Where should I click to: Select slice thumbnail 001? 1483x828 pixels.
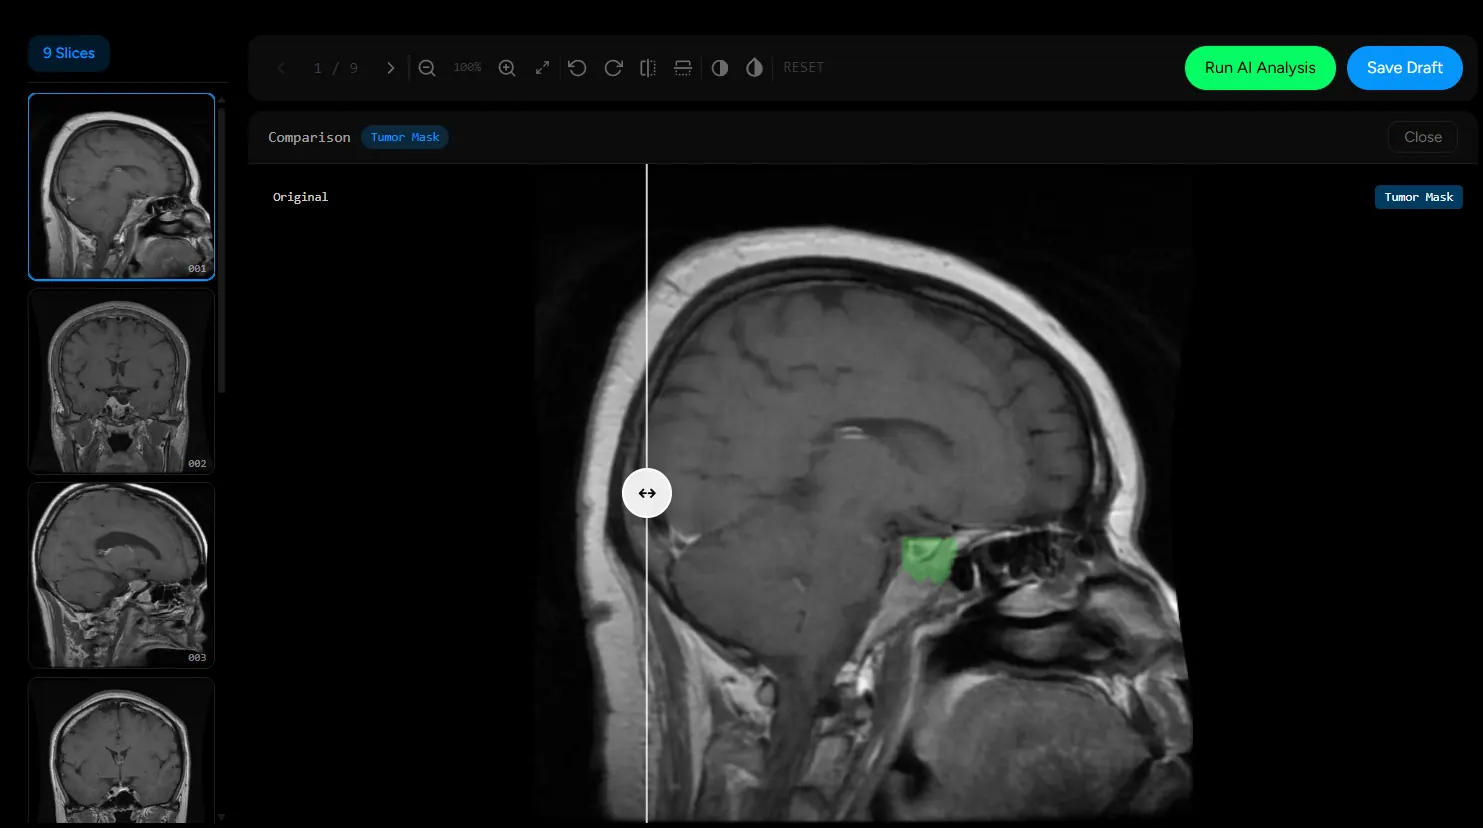[121, 187]
